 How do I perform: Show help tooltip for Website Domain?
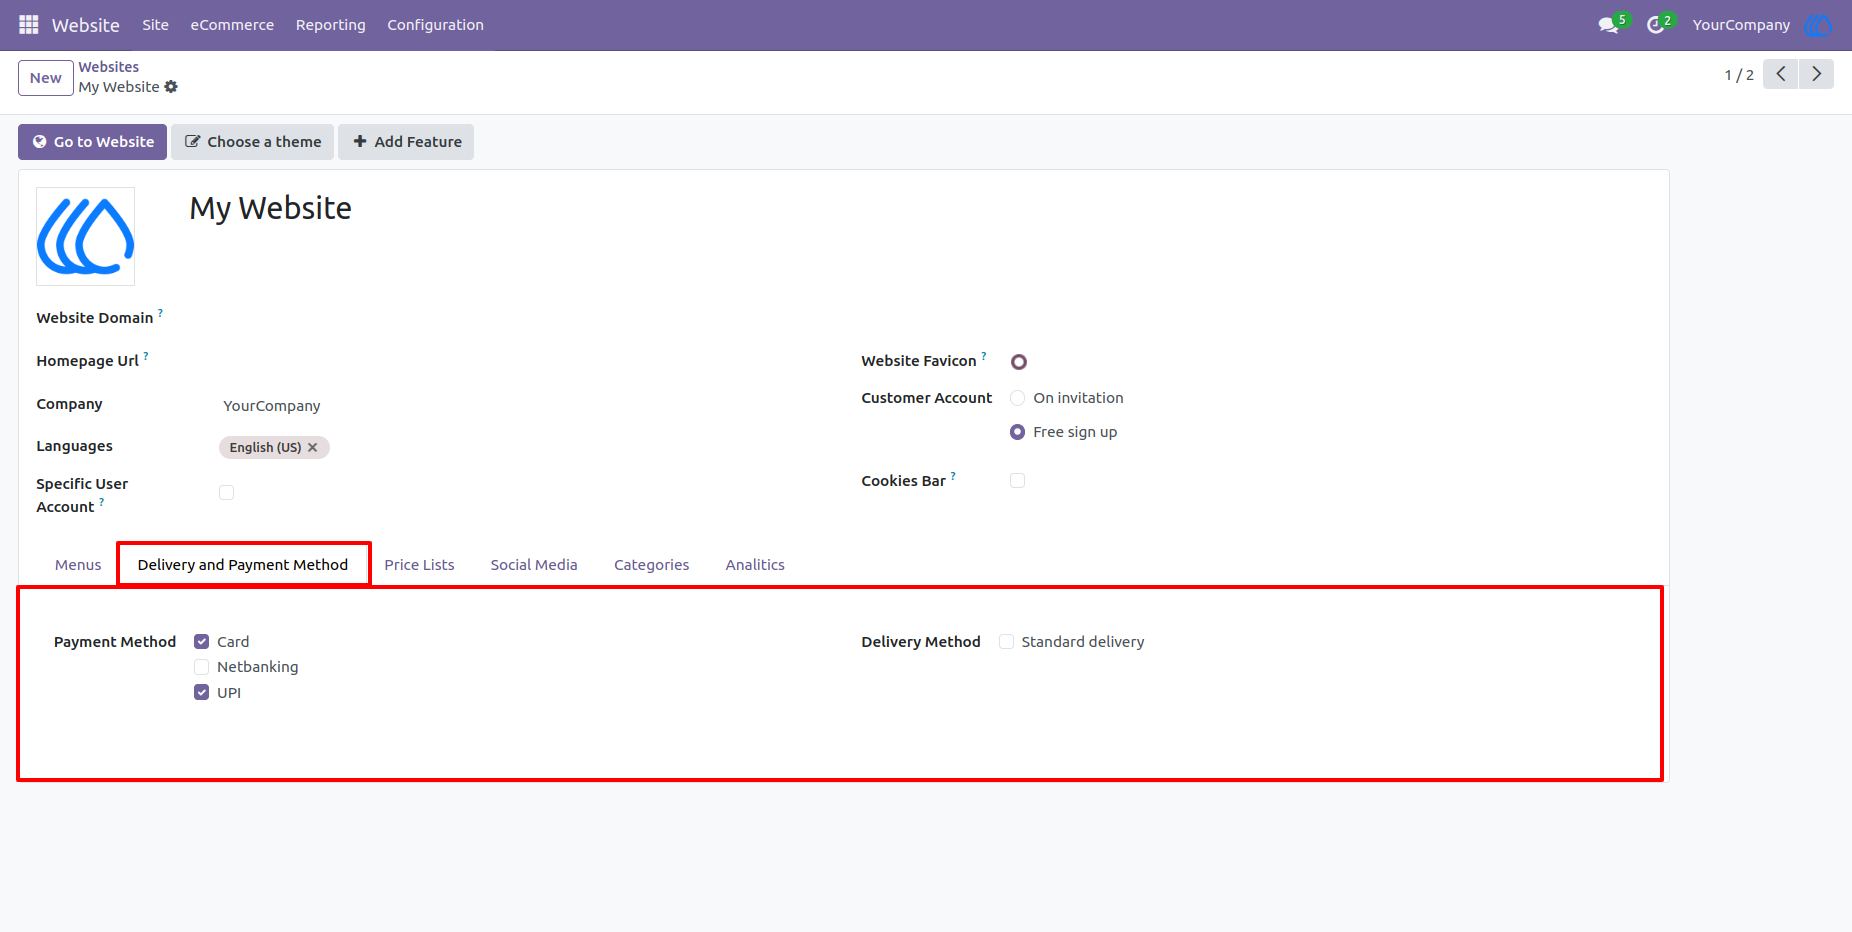point(160,313)
